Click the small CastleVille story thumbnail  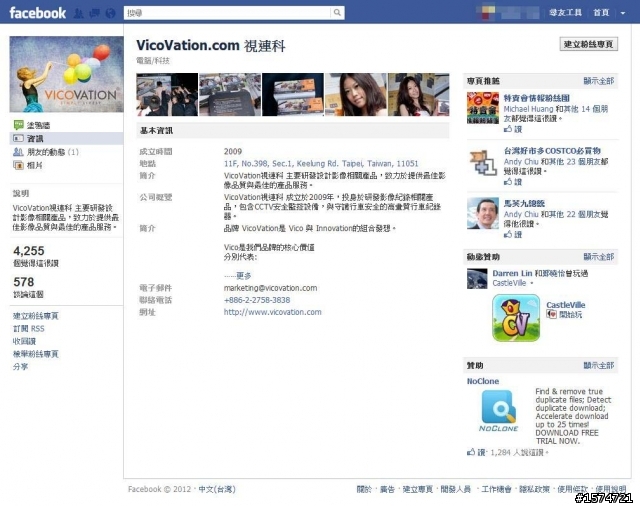(x=477, y=279)
